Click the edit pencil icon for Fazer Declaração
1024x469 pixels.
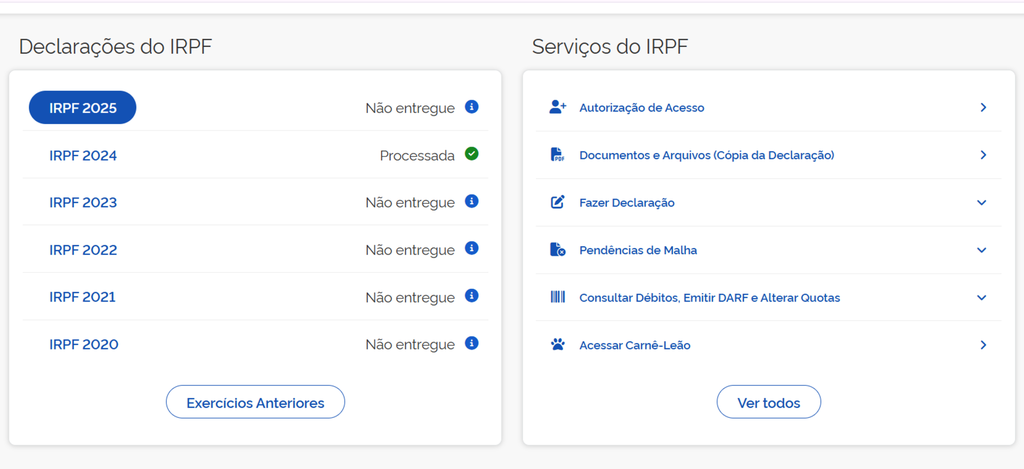coord(558,202)
